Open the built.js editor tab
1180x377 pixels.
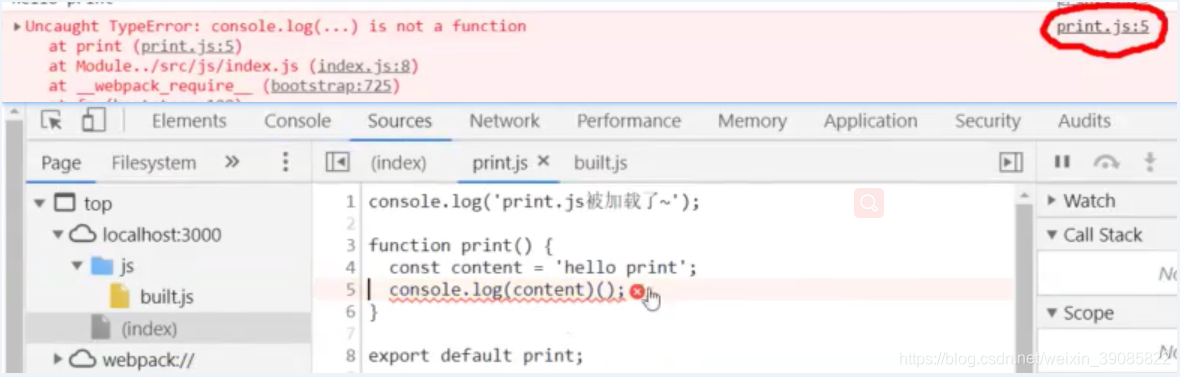tap(601, 163)
